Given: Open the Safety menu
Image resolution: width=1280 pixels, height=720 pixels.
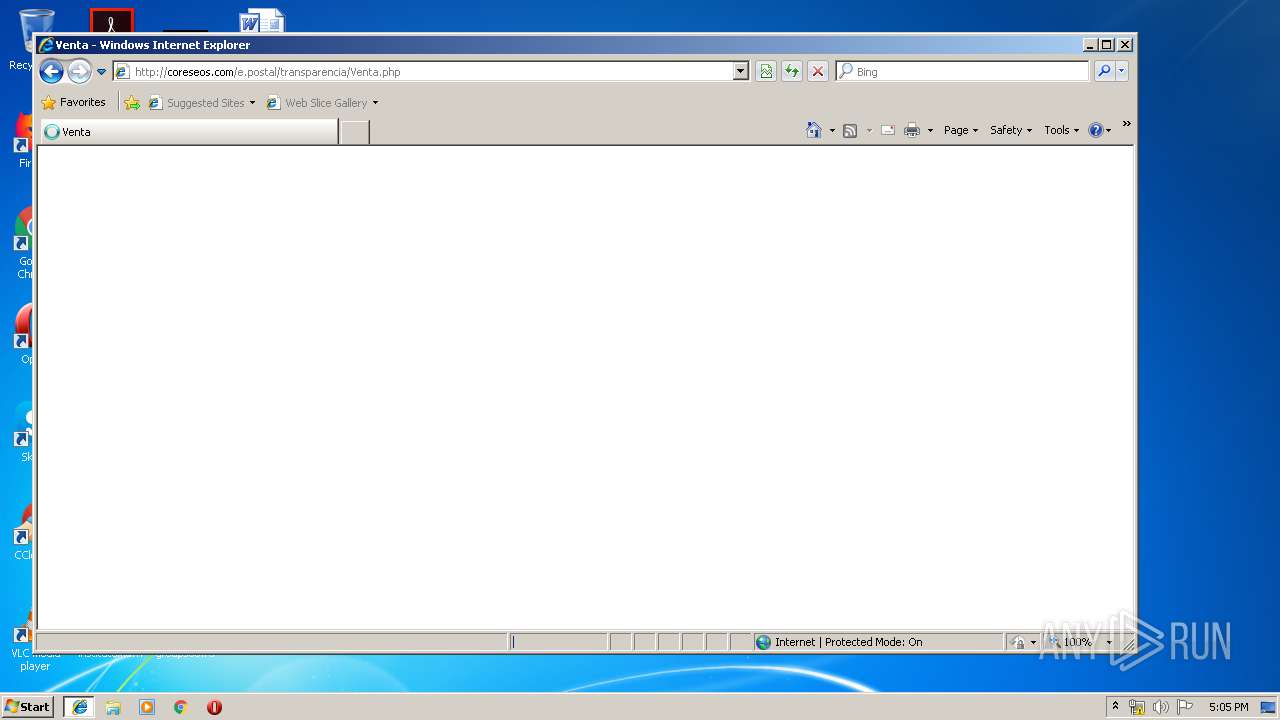Looking at the screenshot, I should coord(1011,130).
